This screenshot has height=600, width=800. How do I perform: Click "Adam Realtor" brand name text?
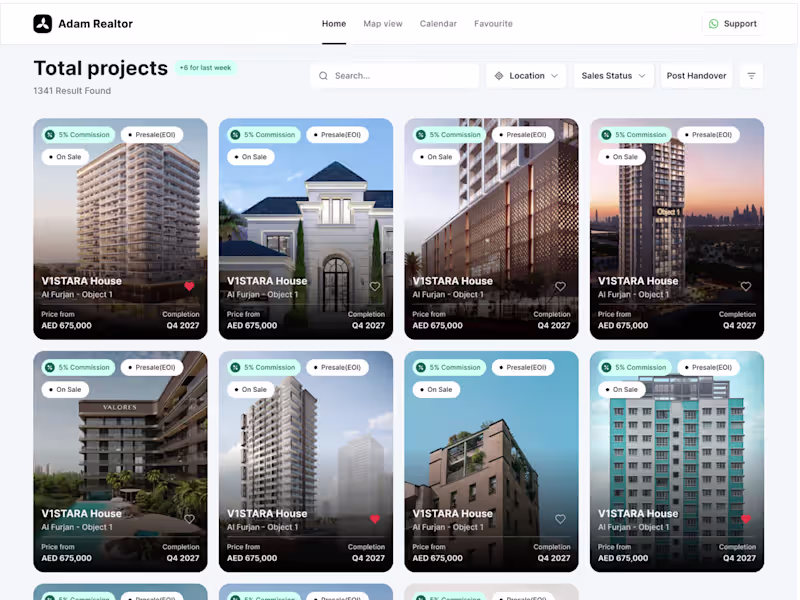[x=95, y=23]
